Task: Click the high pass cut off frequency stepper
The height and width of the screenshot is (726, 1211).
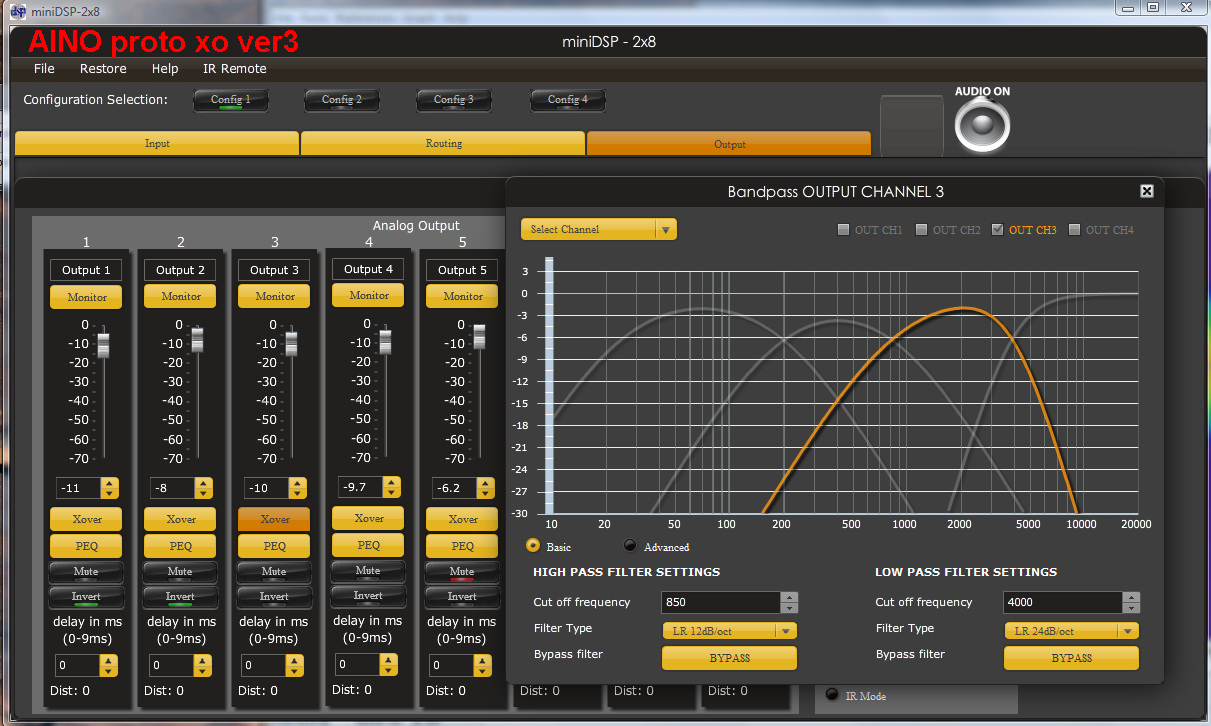Action: click(789, 602)
